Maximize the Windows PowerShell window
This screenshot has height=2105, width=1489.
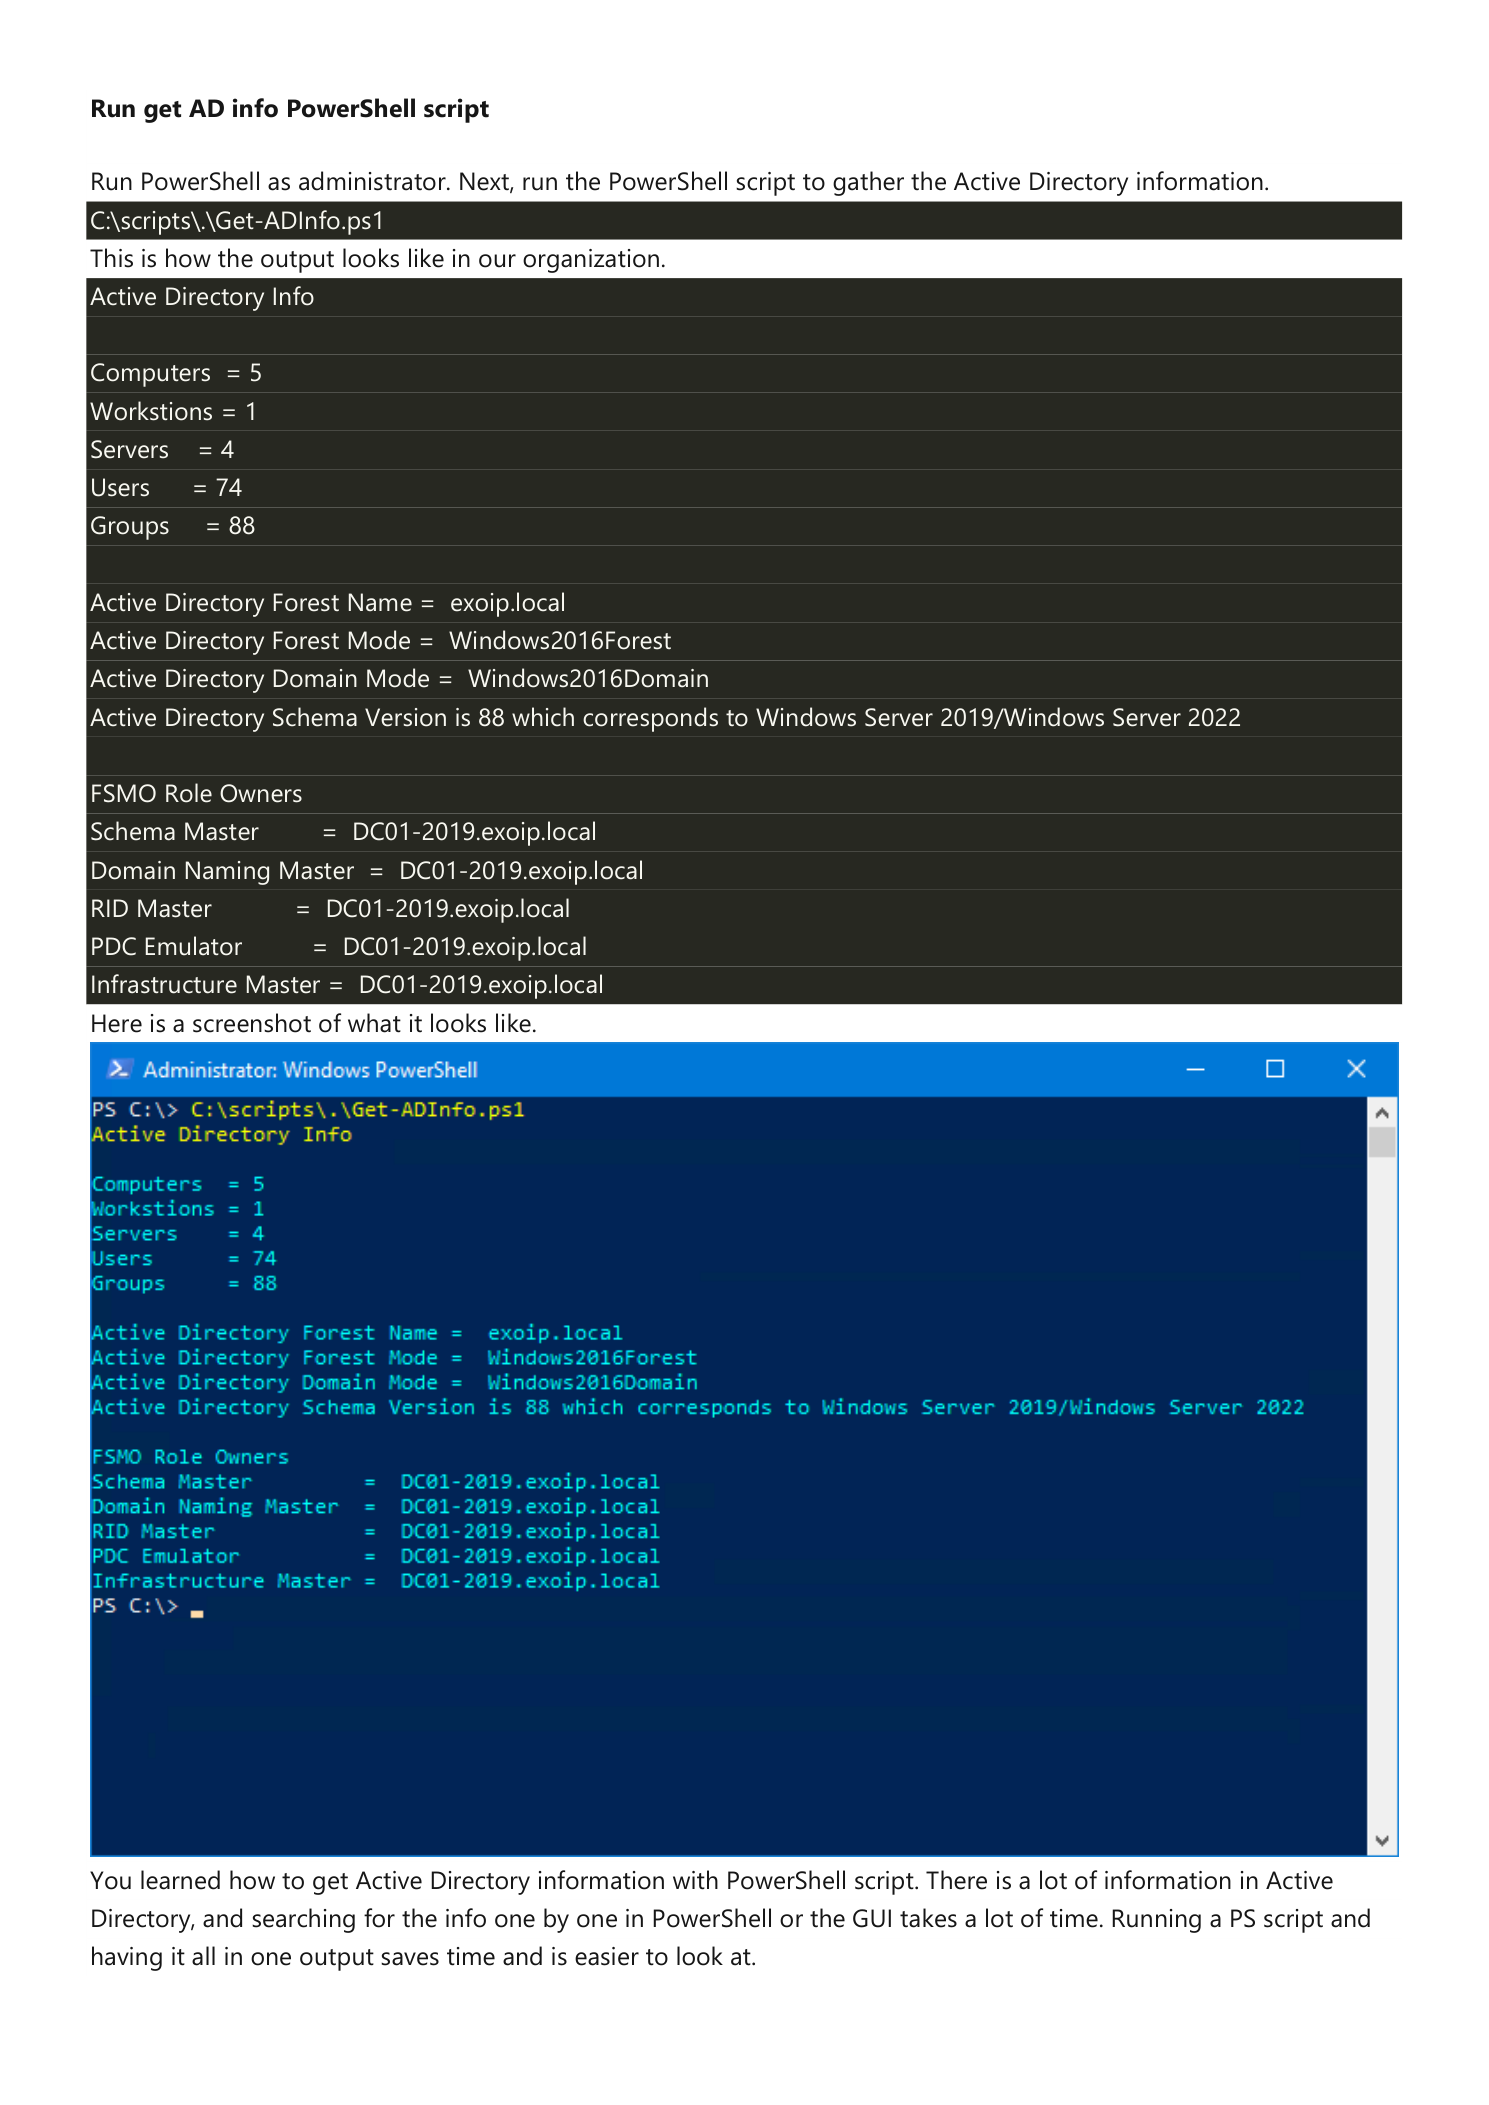point(1275,1069)
